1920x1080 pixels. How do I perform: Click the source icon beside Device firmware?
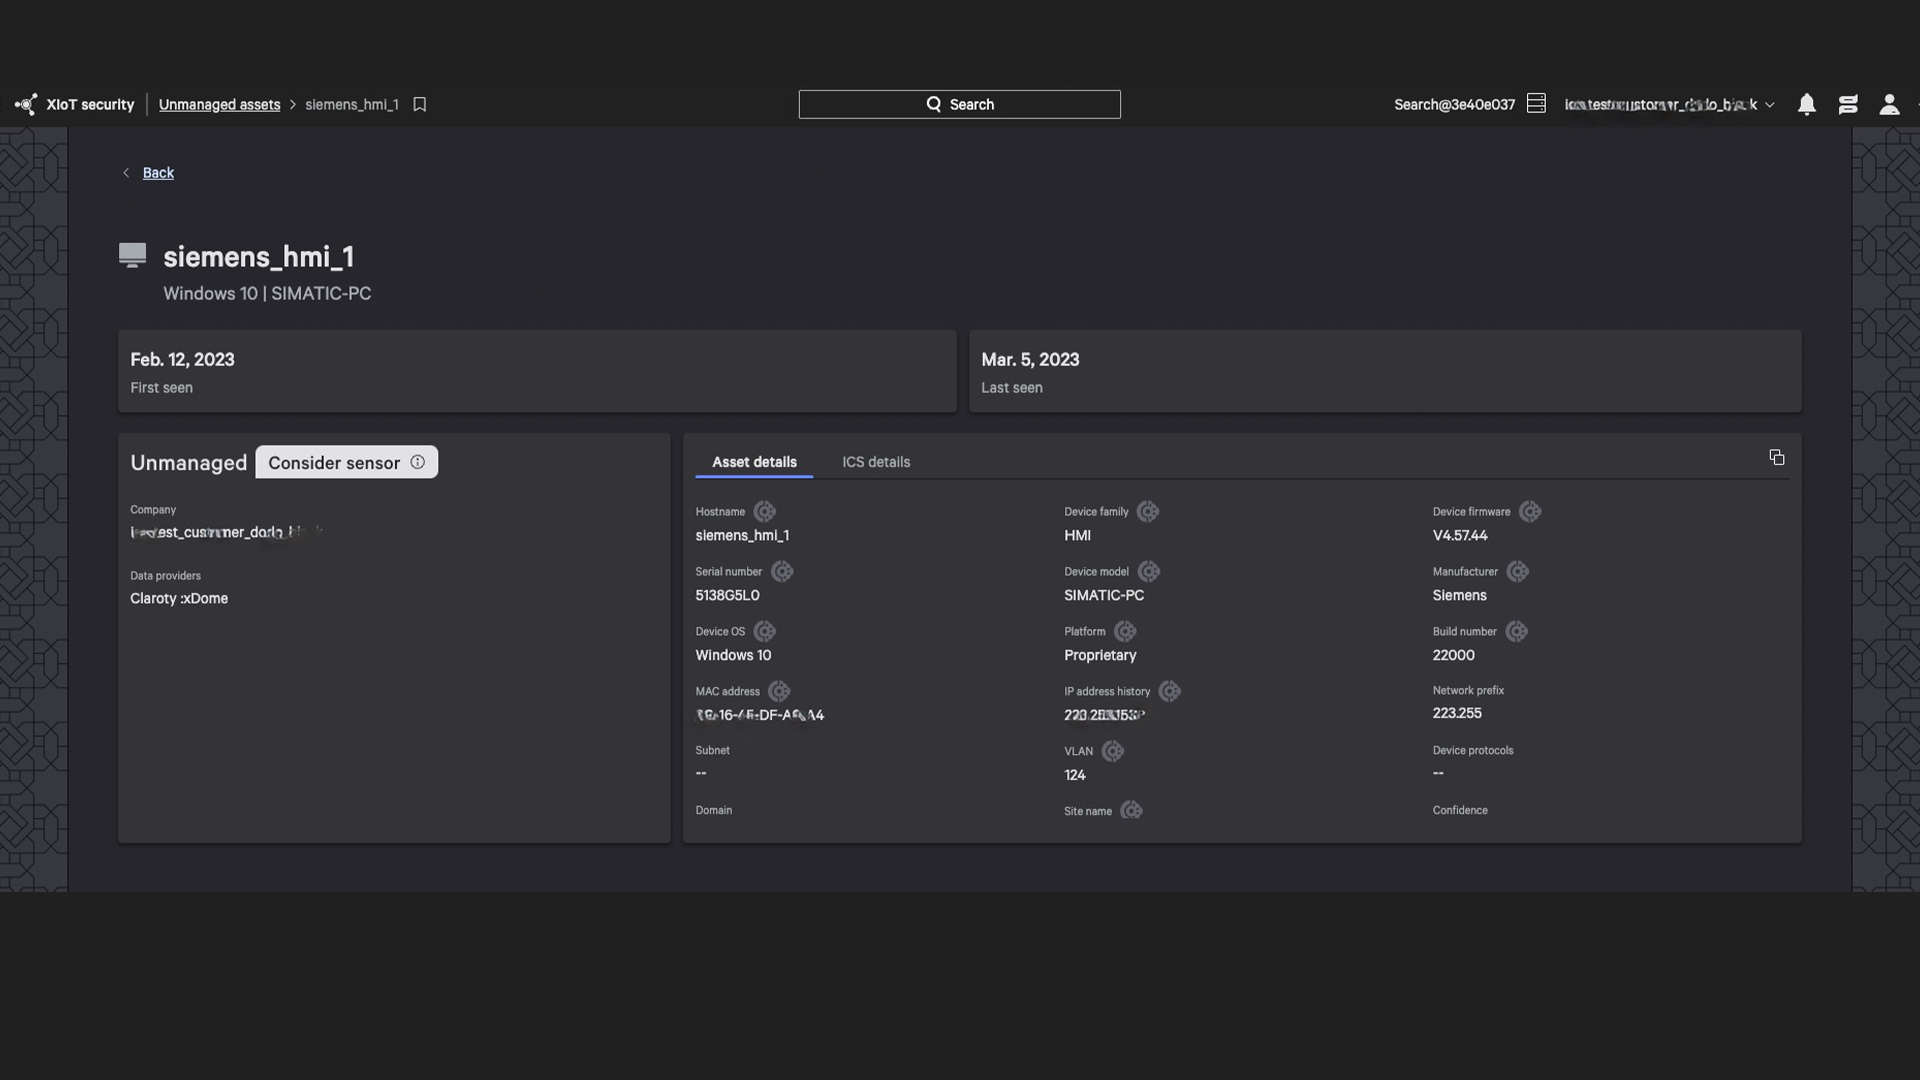pyautogui.click(x=1529, y=512)
